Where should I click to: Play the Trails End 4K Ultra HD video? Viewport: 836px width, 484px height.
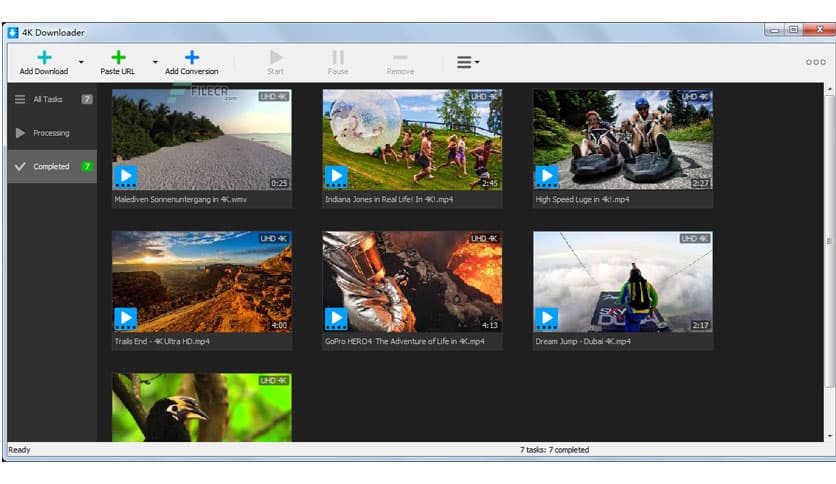(126, 319)
